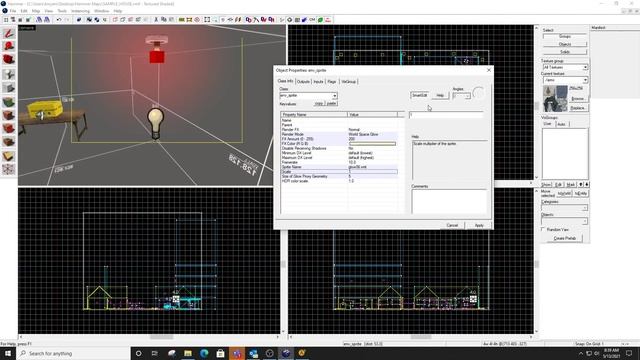
Task: Click the Carve toolbar icon
Action: 79,20
